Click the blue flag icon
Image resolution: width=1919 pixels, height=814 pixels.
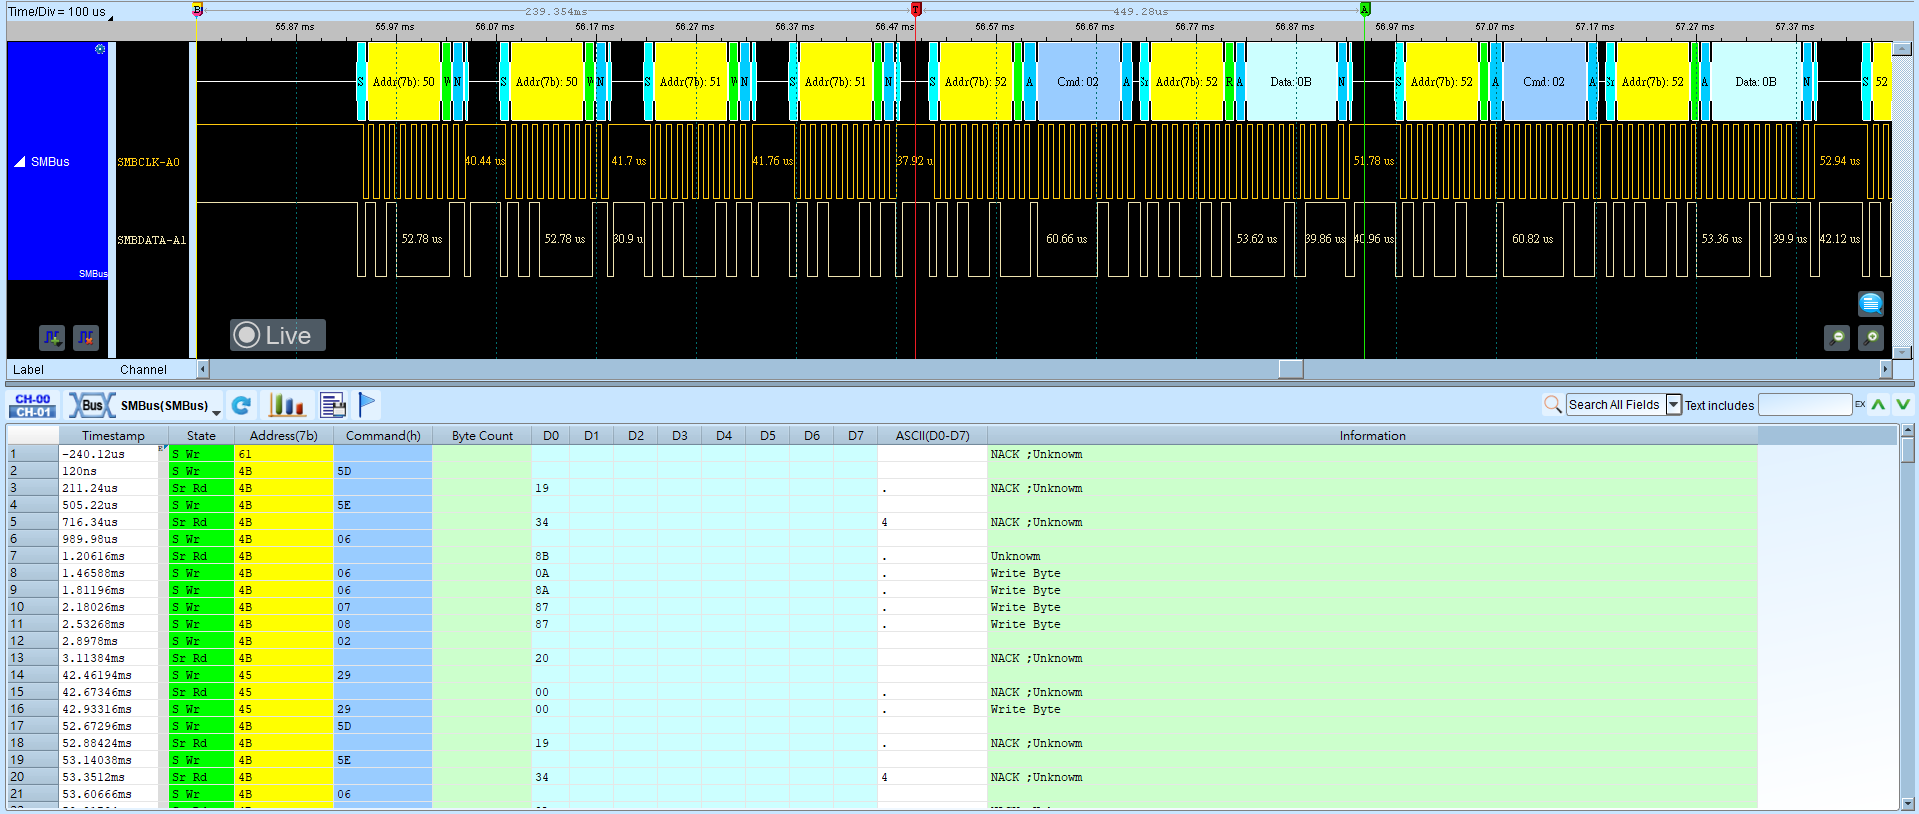[x=367, y=405]
